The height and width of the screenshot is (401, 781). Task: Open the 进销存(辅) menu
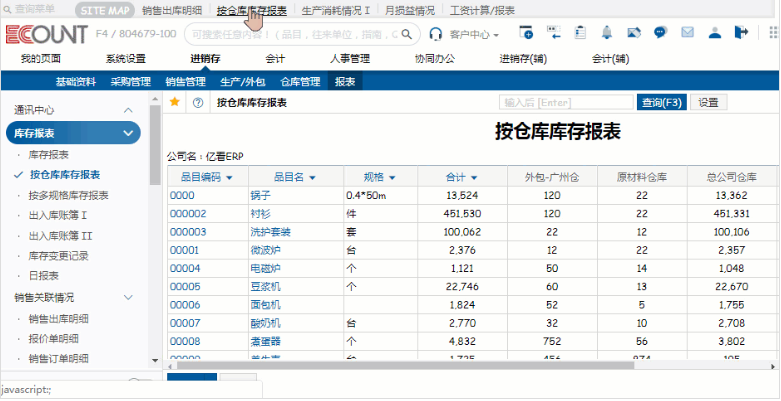(x=523, y=59)
